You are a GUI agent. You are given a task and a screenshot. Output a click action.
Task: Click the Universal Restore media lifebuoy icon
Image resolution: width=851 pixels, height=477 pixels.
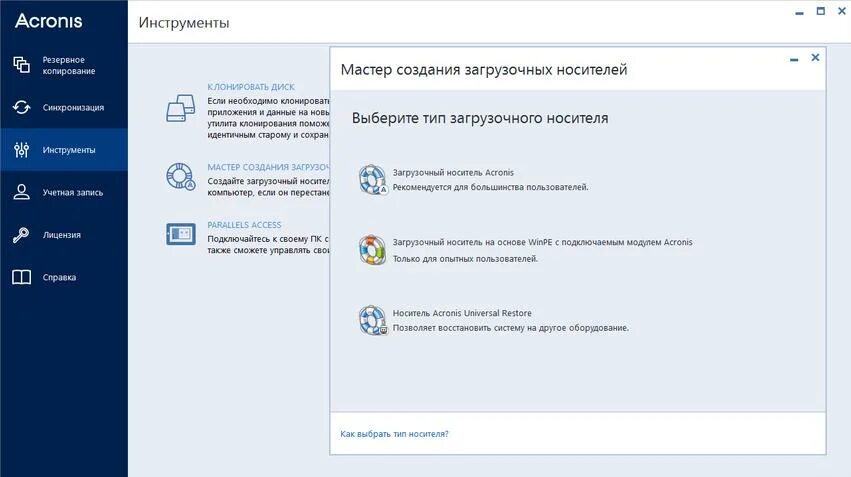tap(373, 320)
